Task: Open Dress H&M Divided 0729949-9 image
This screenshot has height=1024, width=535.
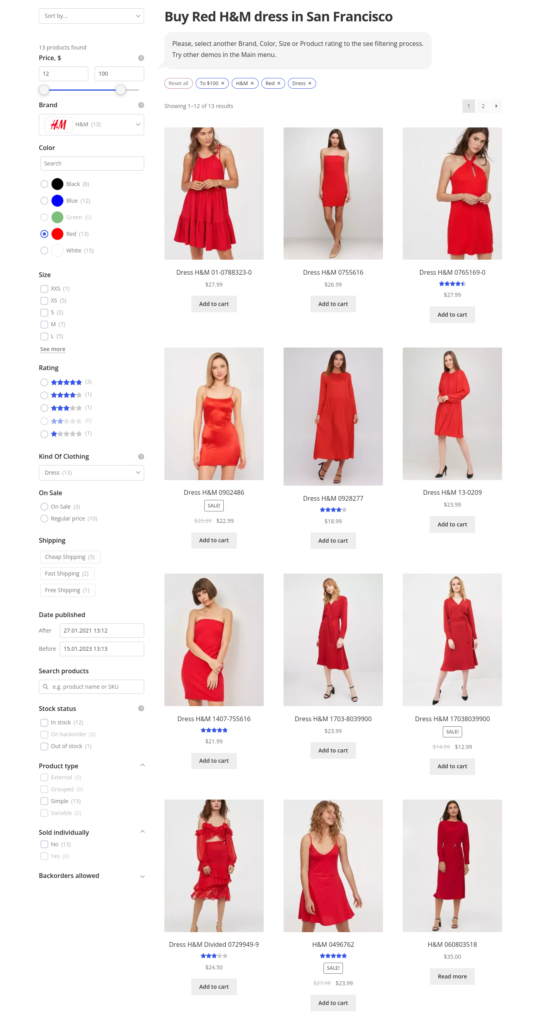Action: pyautogui.click(x=214, y=866)
